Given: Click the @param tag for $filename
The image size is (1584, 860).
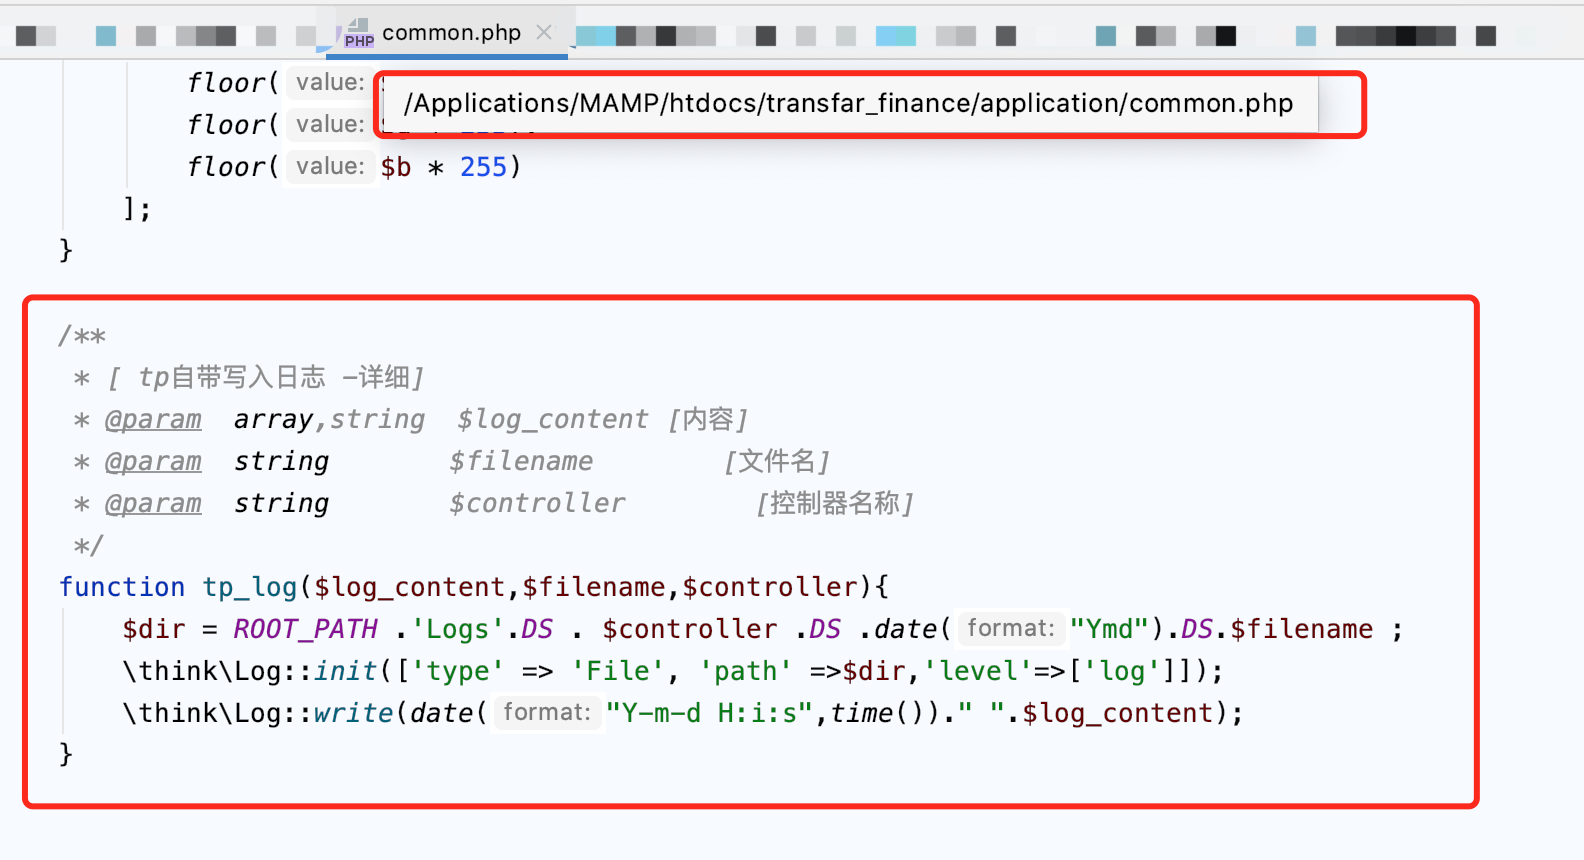Looking at the screenshot, I should click(153, 461).
